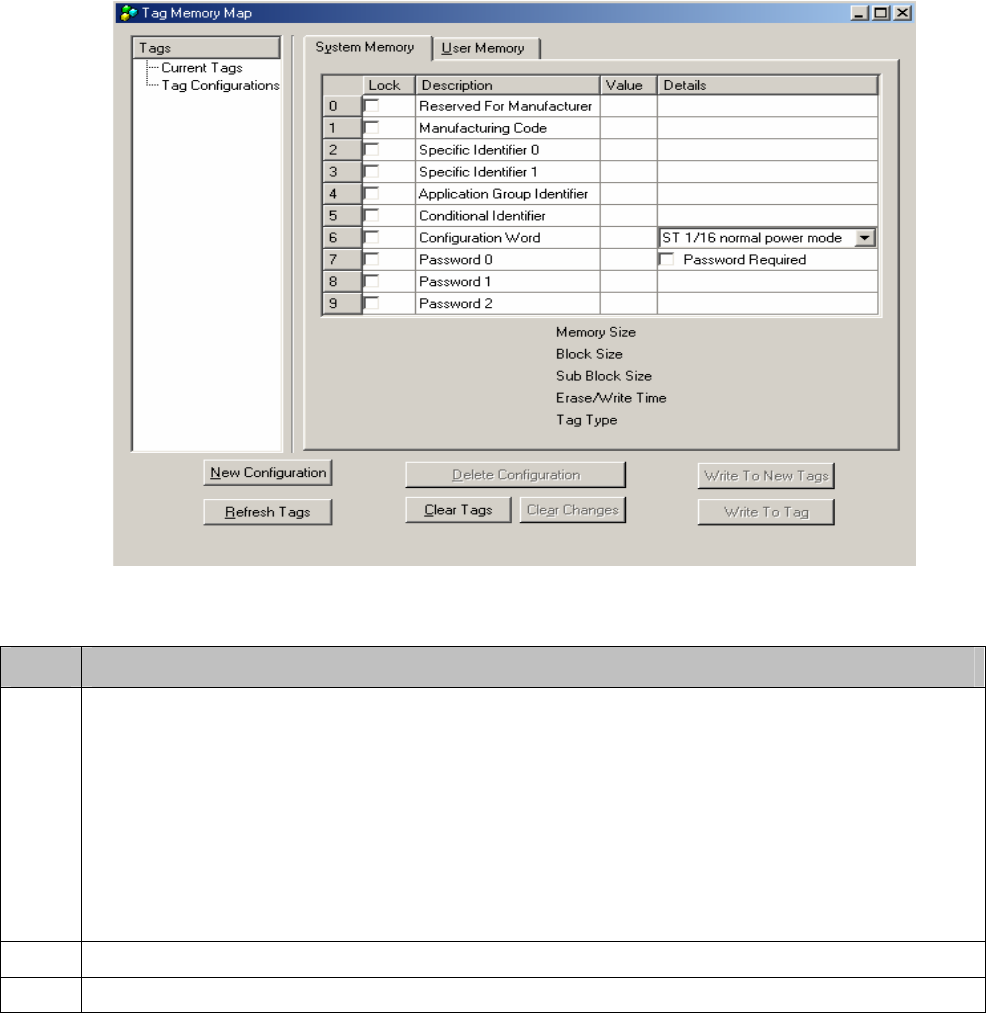Screen dimensions: 986x1013
Task: Click the Details column header
Action: 768,85
